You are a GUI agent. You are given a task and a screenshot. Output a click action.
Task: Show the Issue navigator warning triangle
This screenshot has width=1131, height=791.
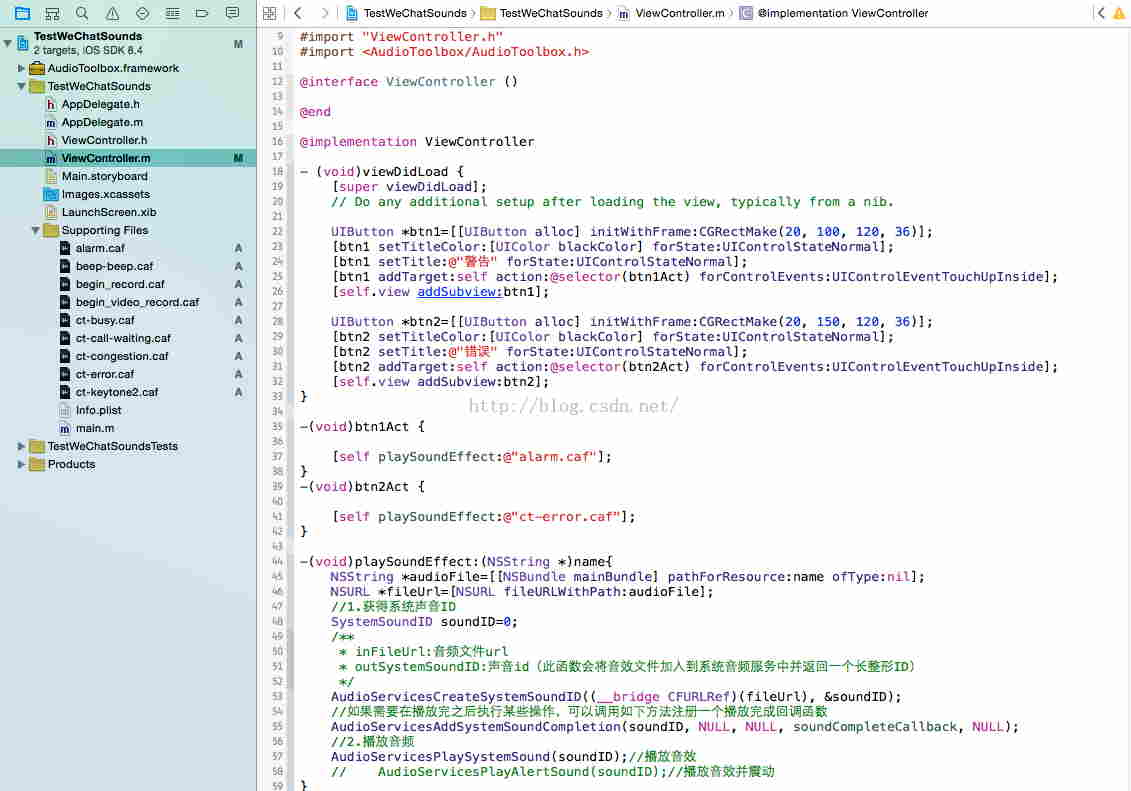(112, 13)
